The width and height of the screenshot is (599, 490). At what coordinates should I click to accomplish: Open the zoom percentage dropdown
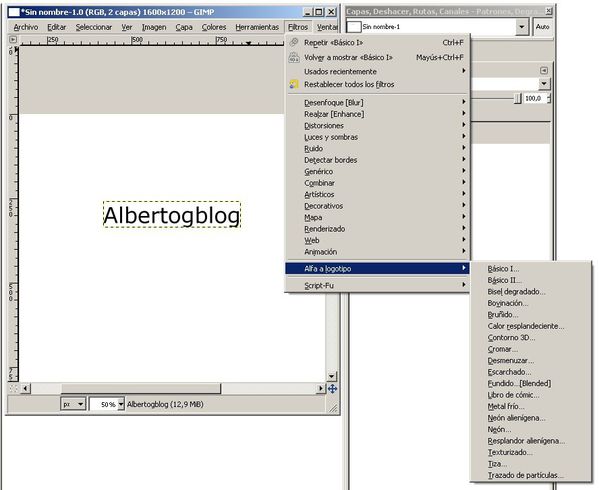pos(121,404)
